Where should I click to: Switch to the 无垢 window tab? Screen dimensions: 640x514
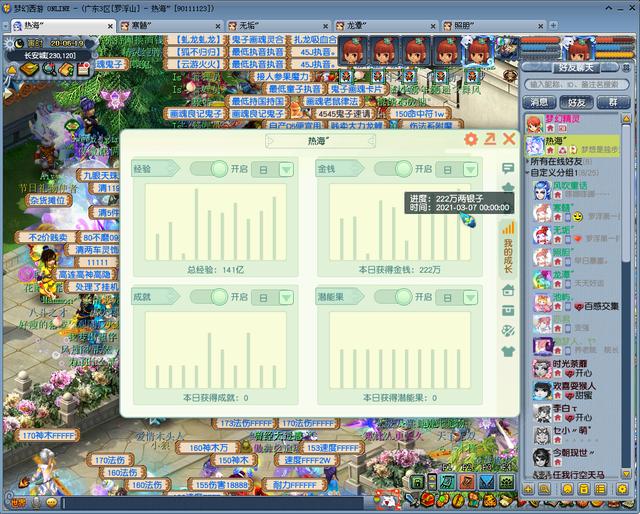tap(278, 26)
